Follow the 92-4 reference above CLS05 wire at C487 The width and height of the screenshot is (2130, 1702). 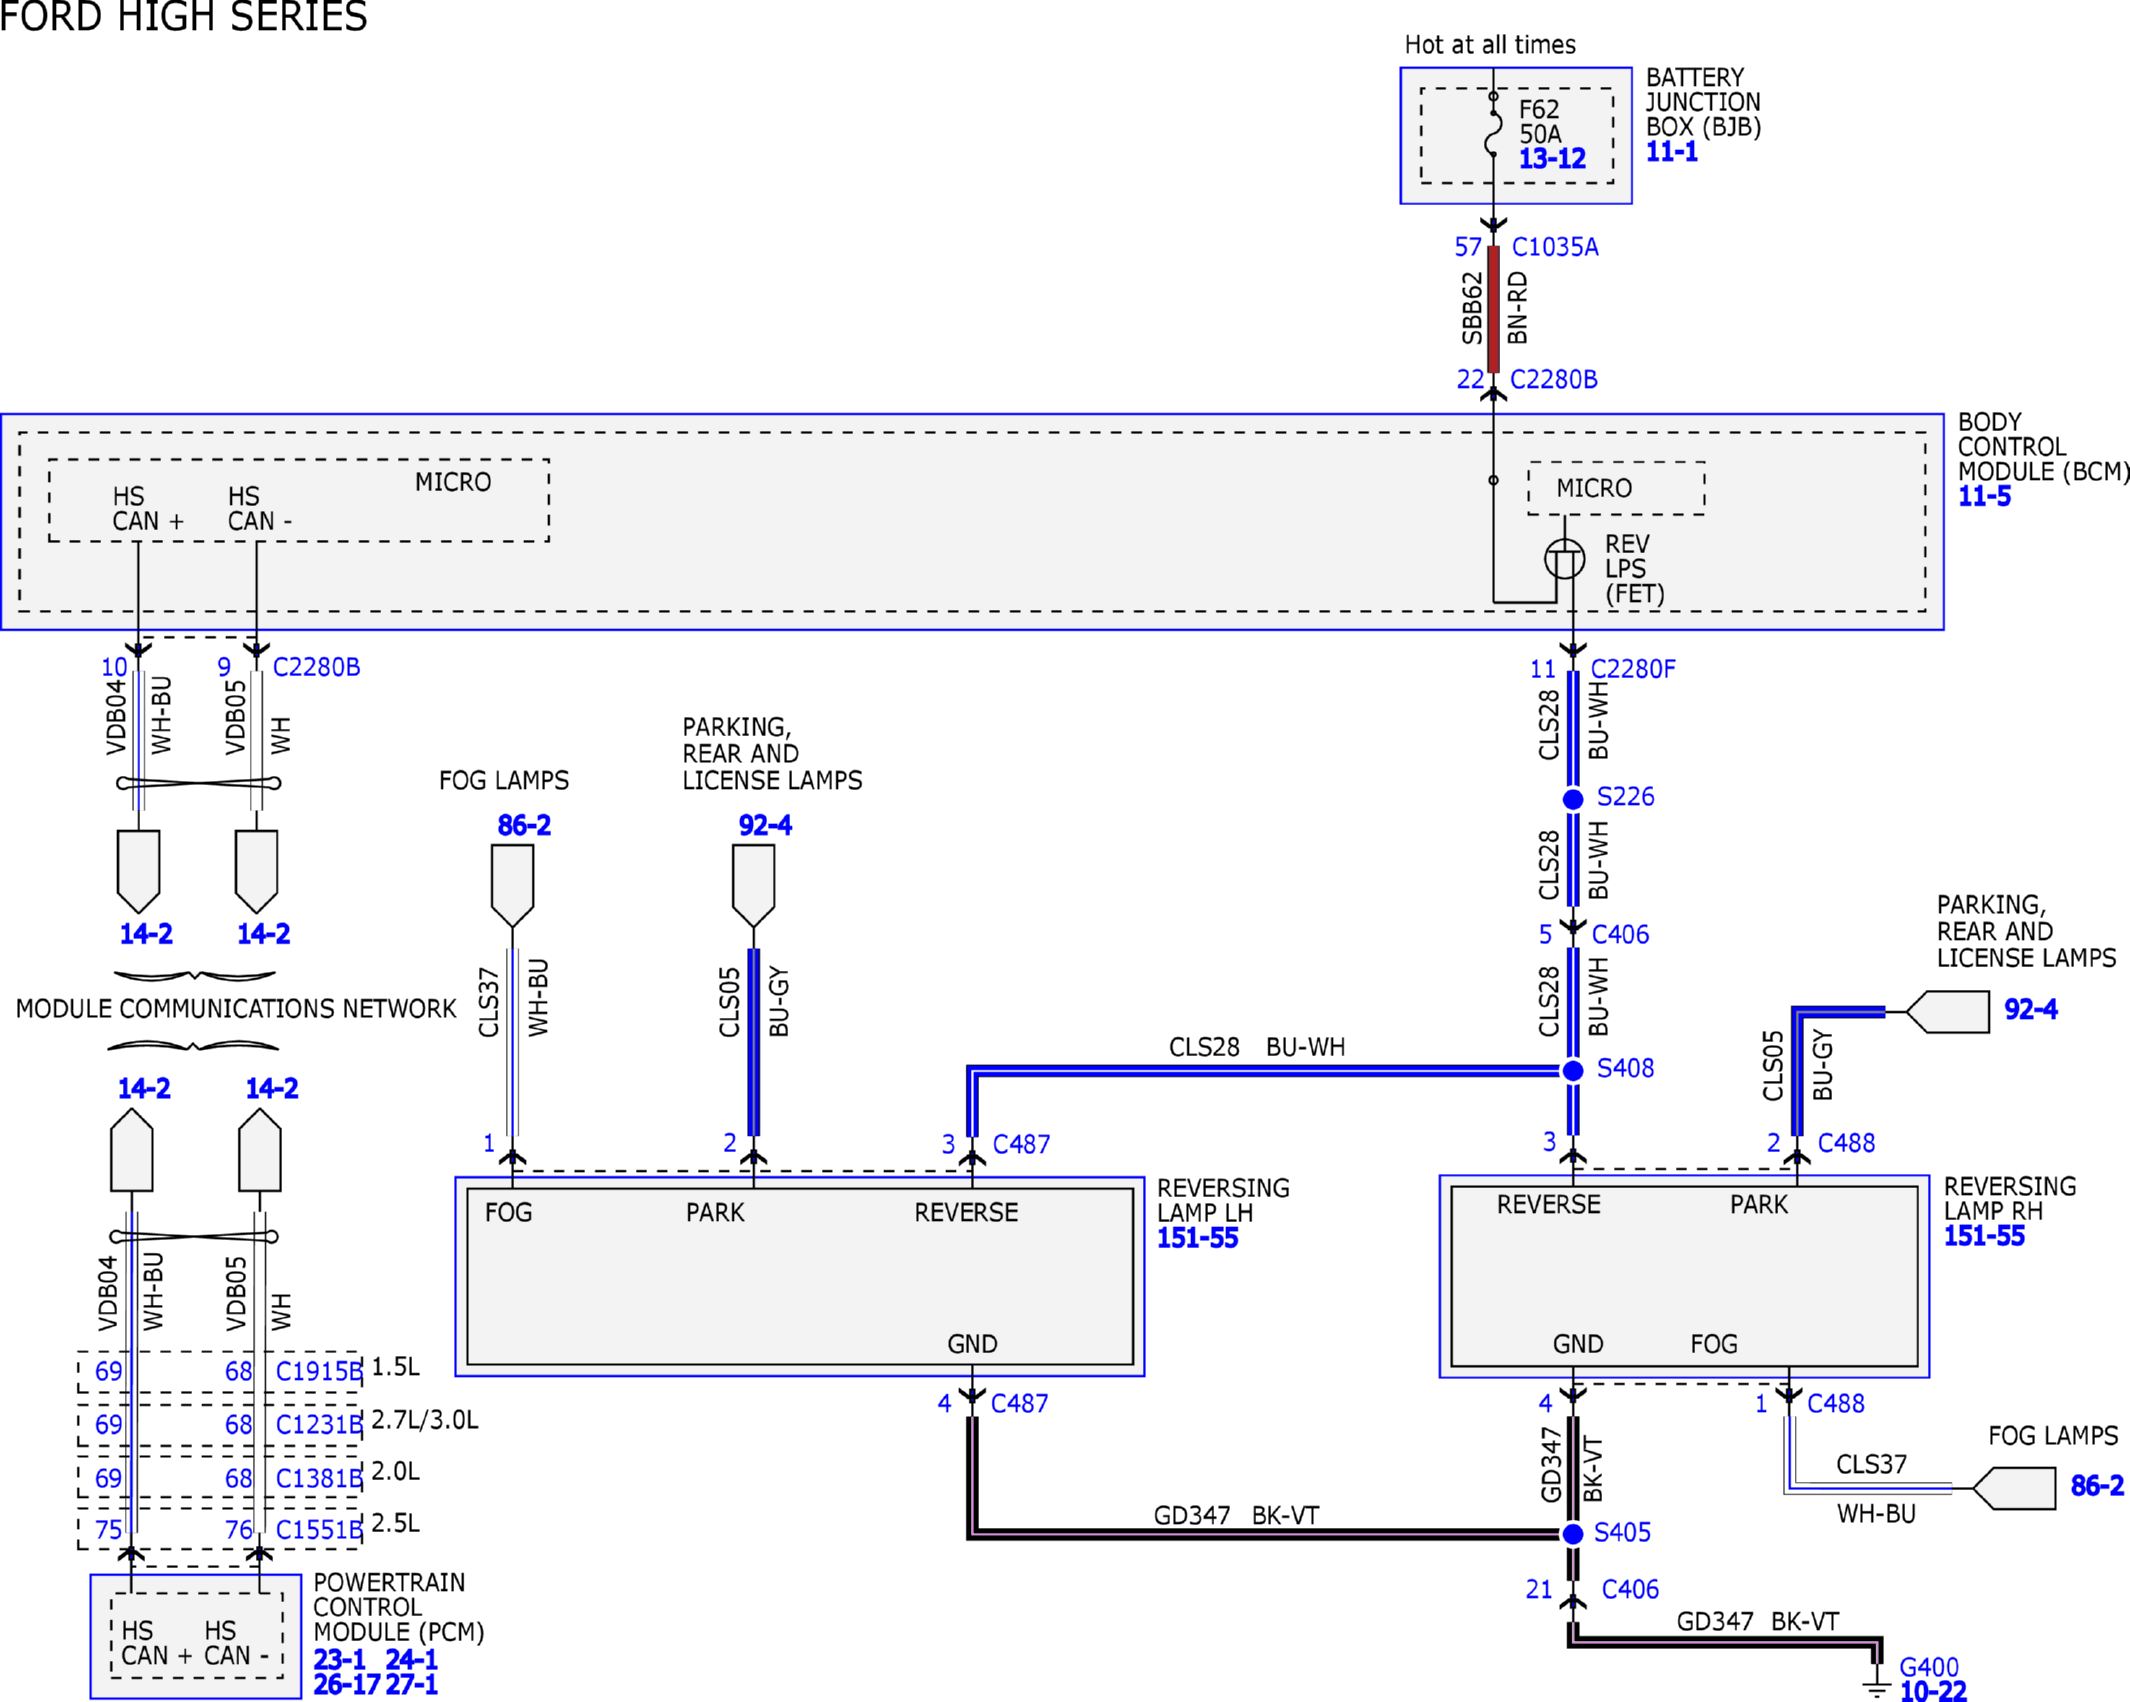point(765,825)
